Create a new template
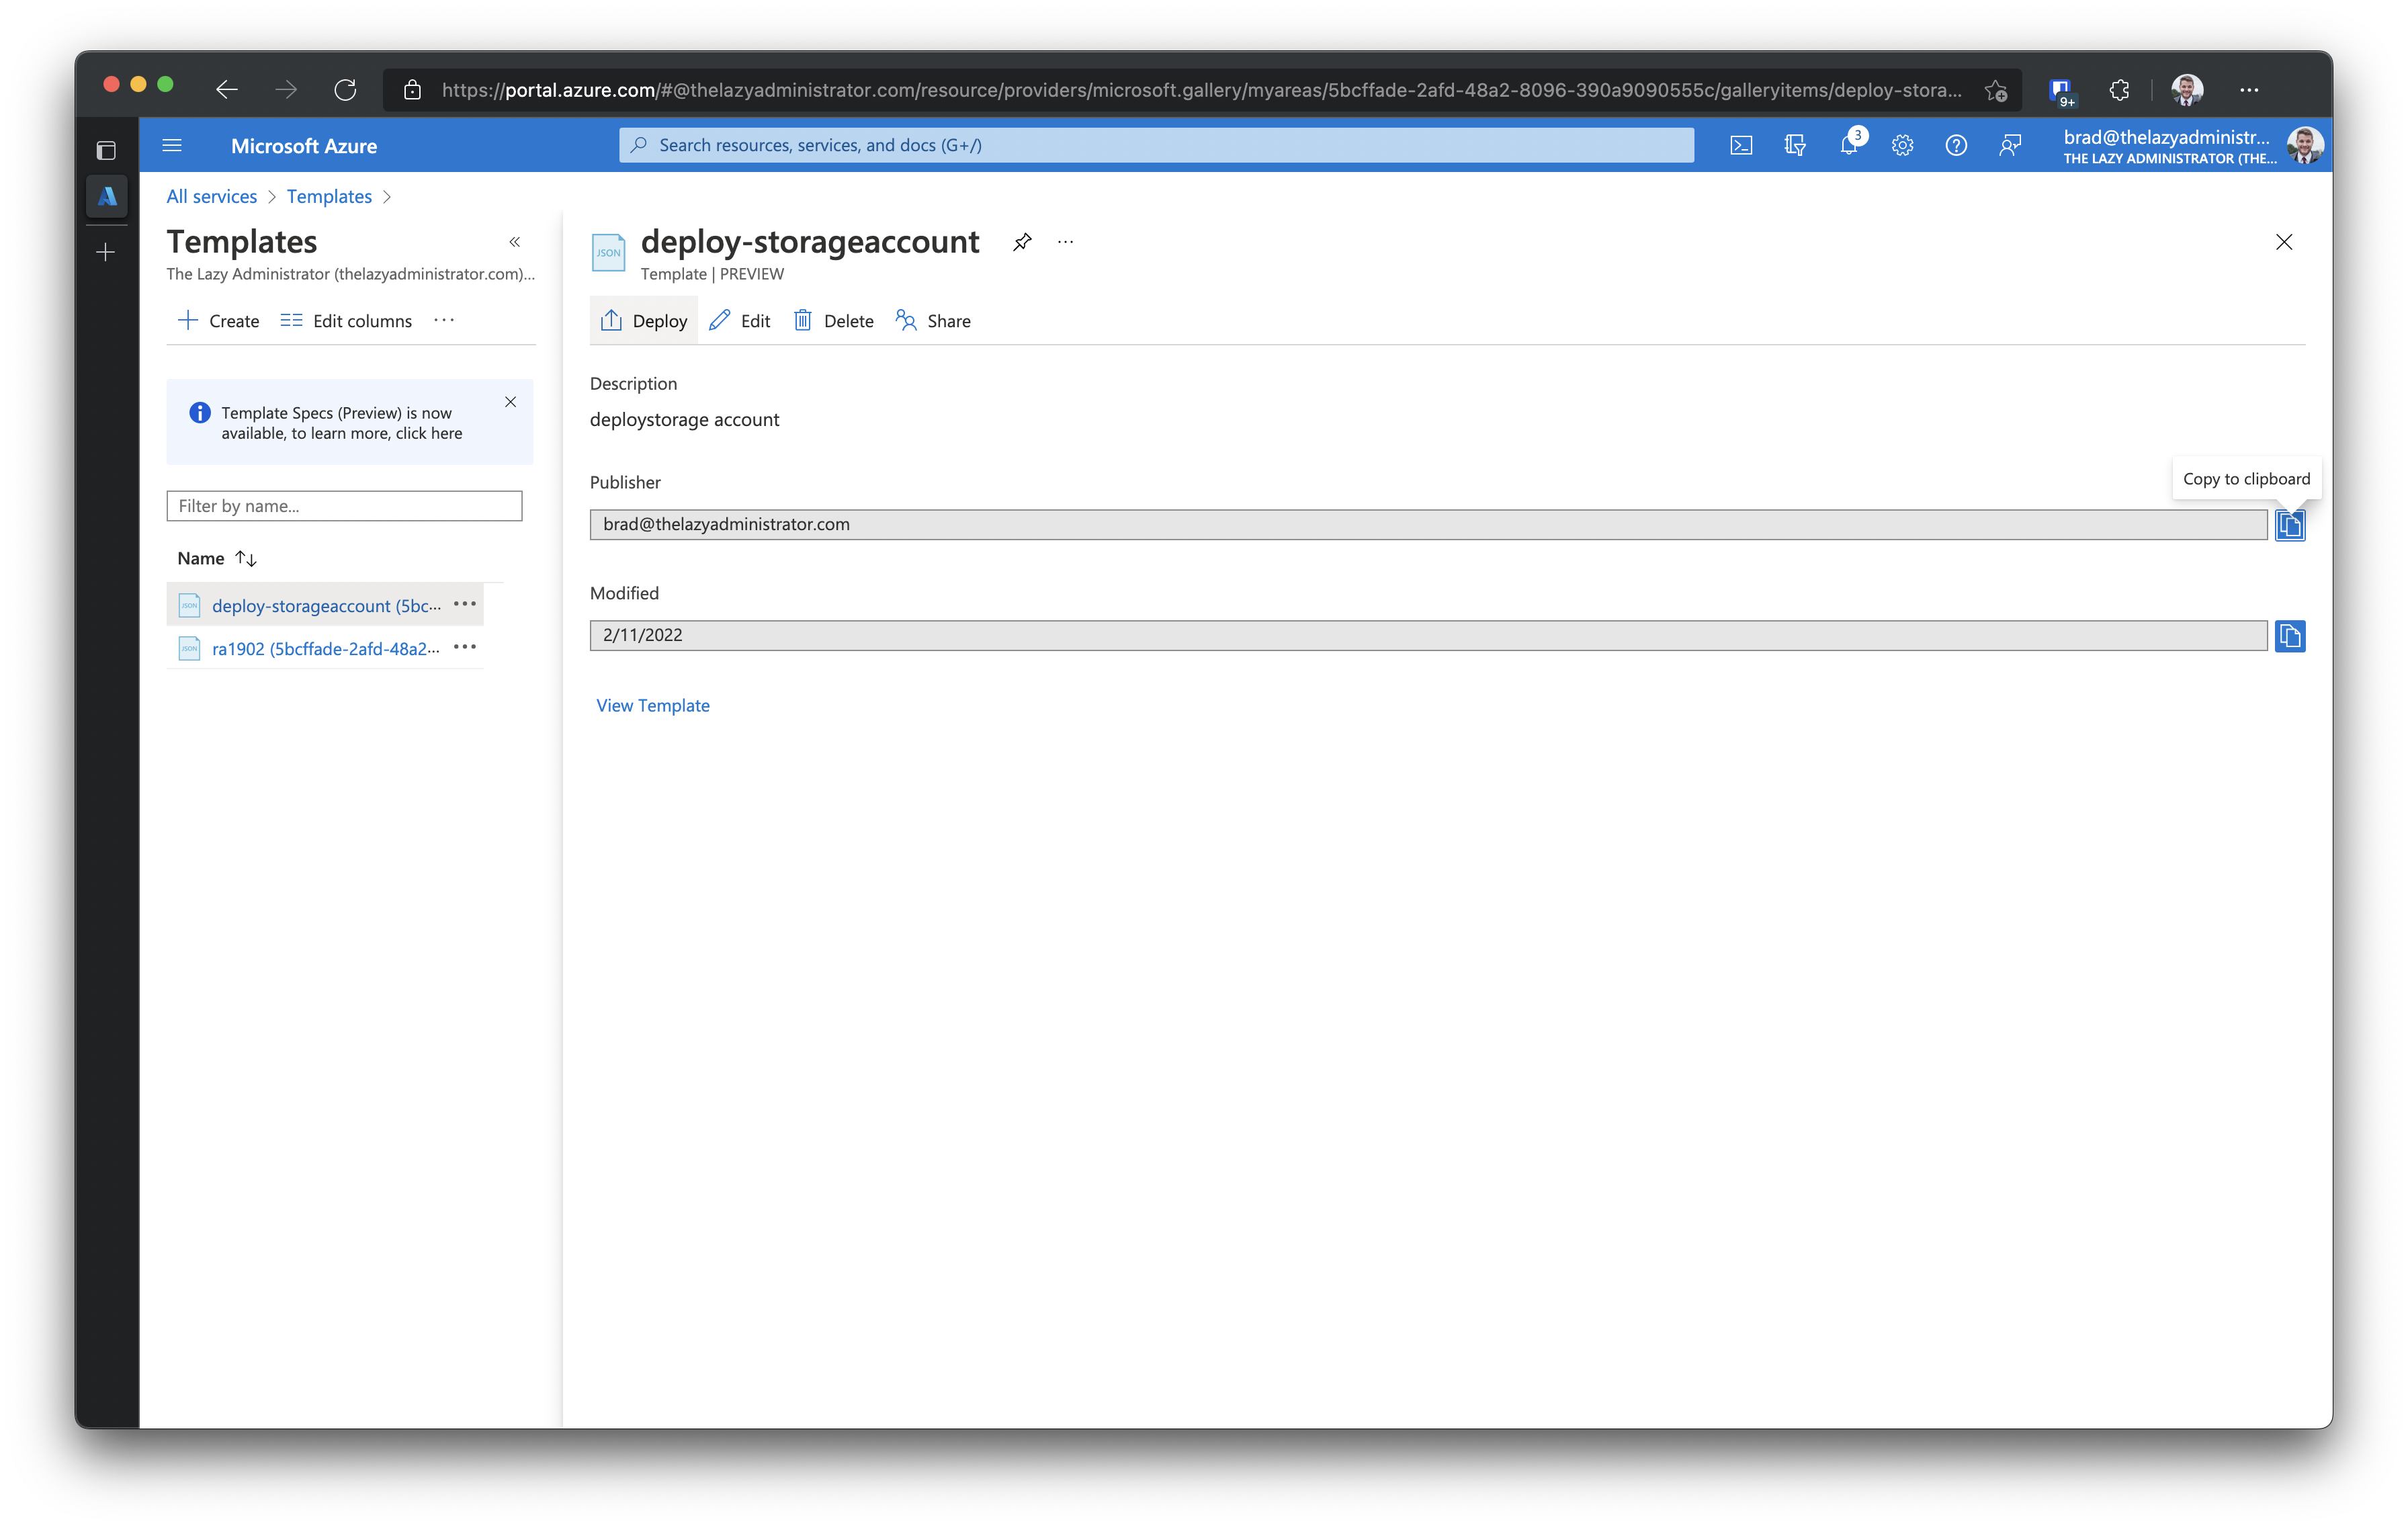Screen dimensions: 2408x1528 [x=218, y=321]
